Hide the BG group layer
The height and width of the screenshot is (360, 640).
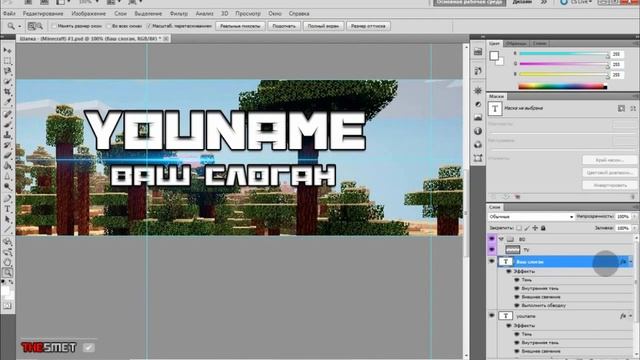coord(492,239)
